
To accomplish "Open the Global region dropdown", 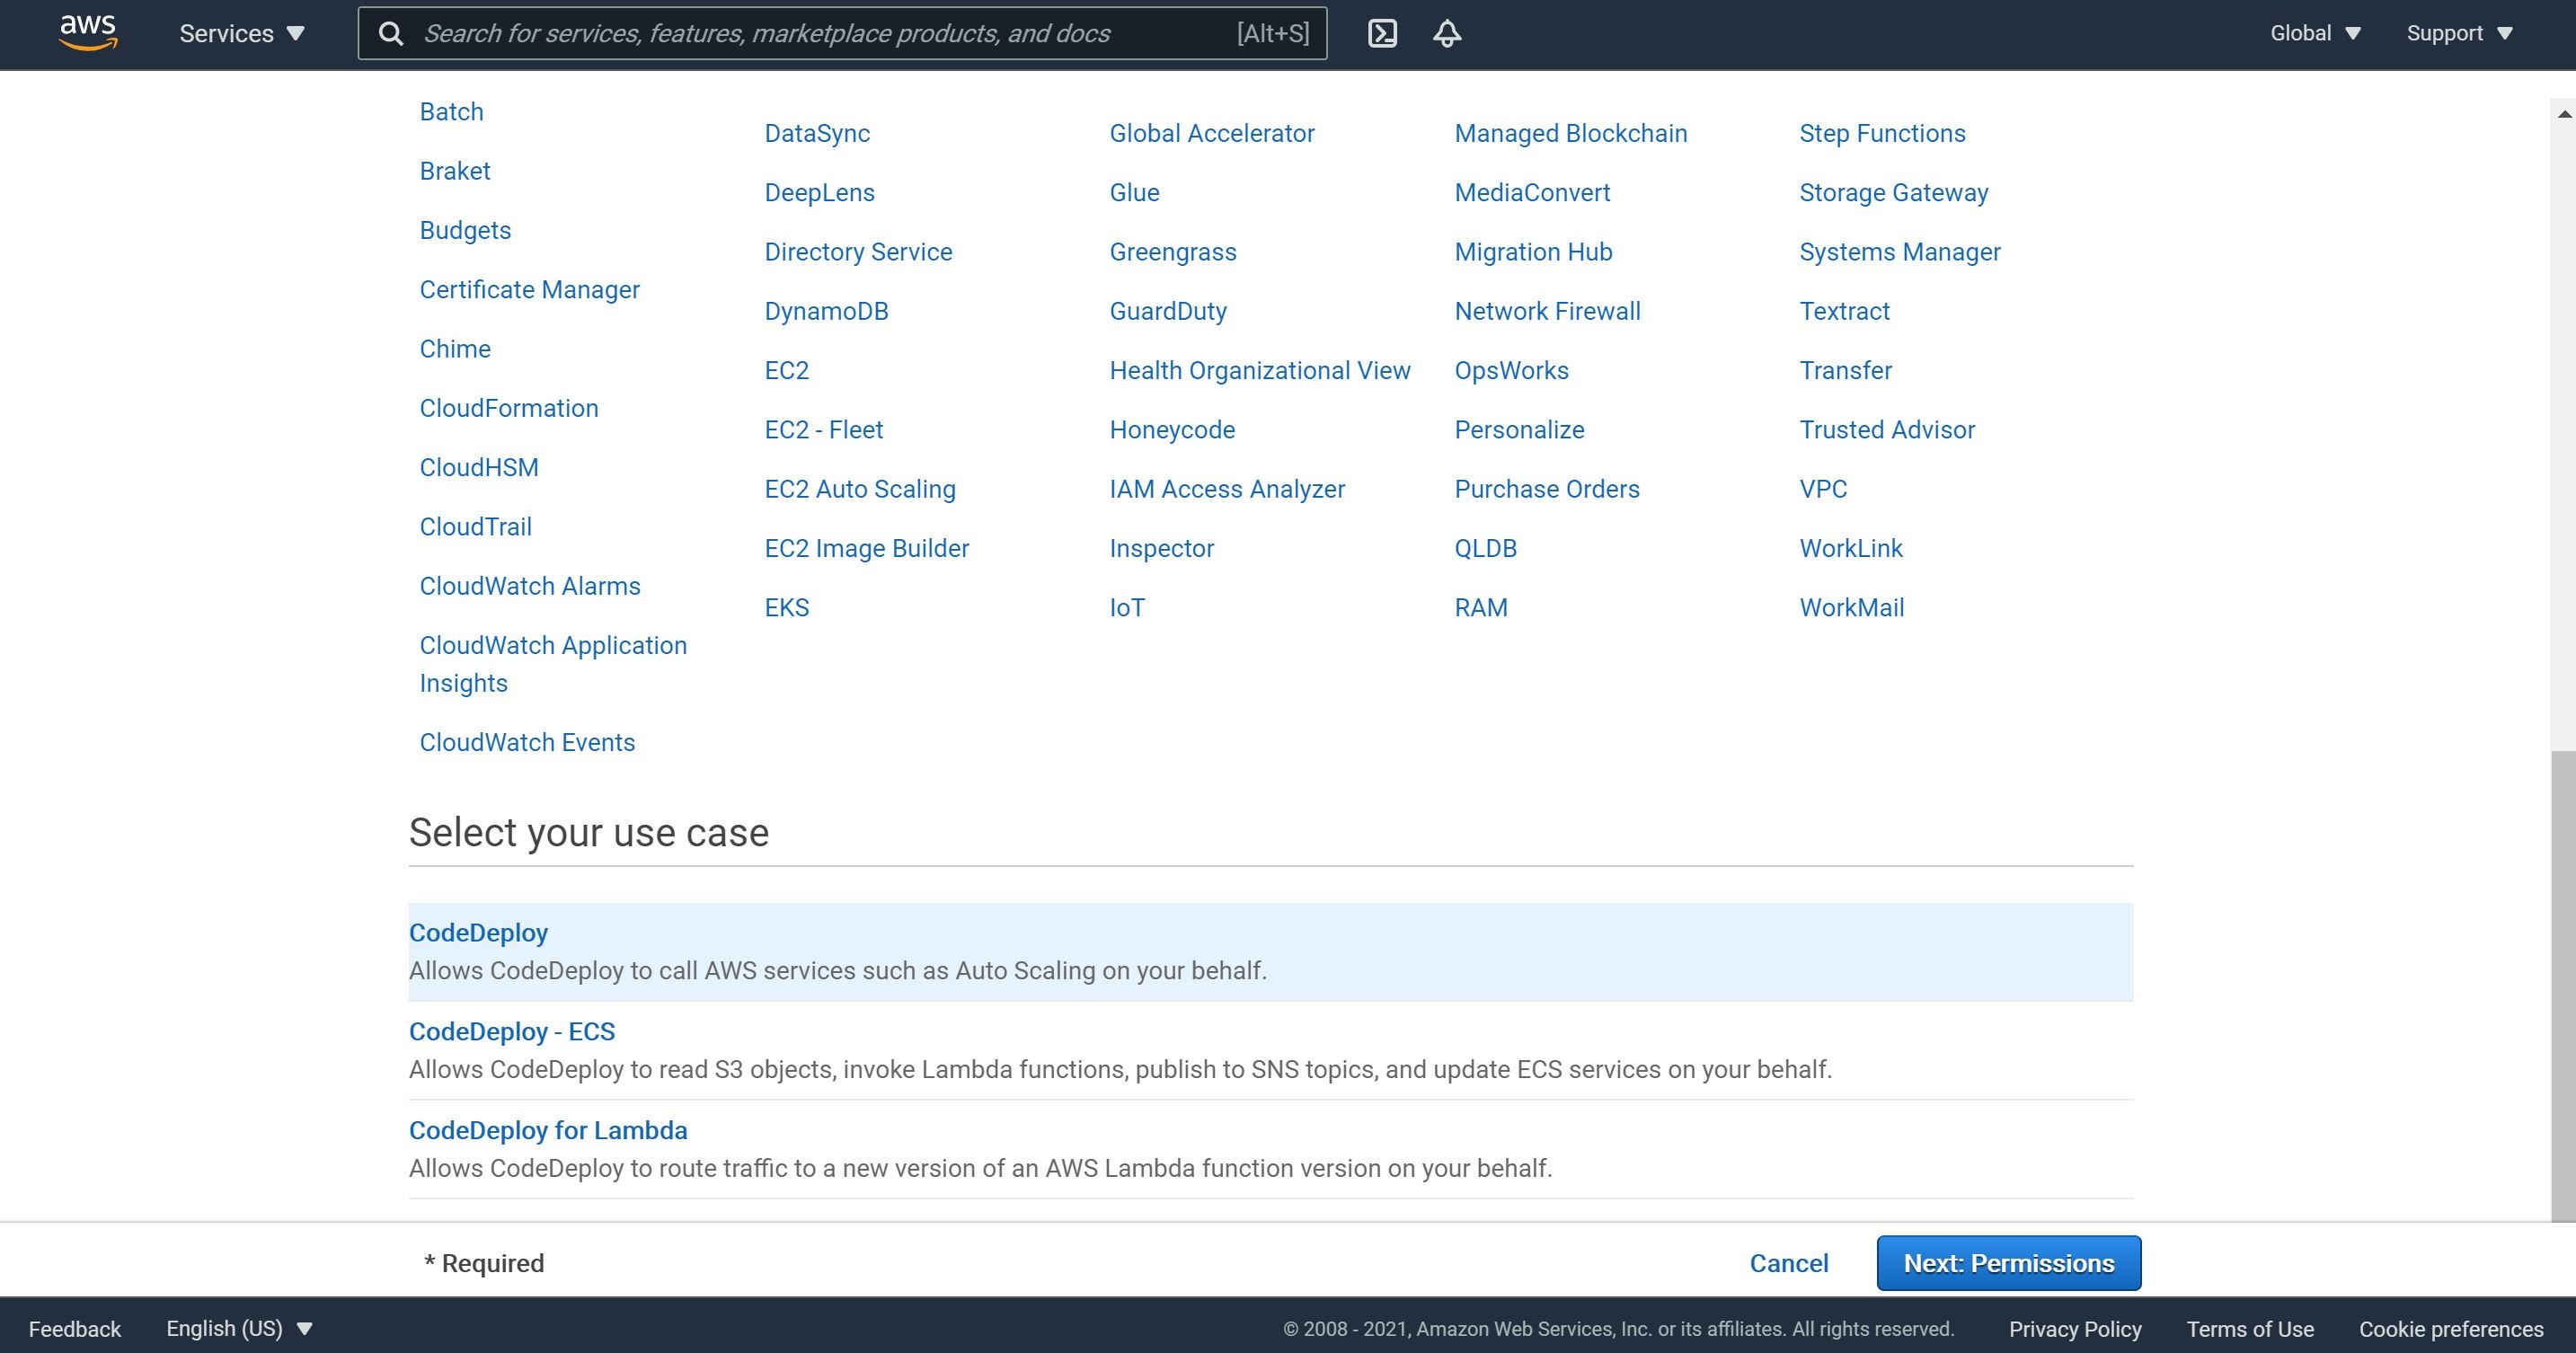I will point(2315,33).
